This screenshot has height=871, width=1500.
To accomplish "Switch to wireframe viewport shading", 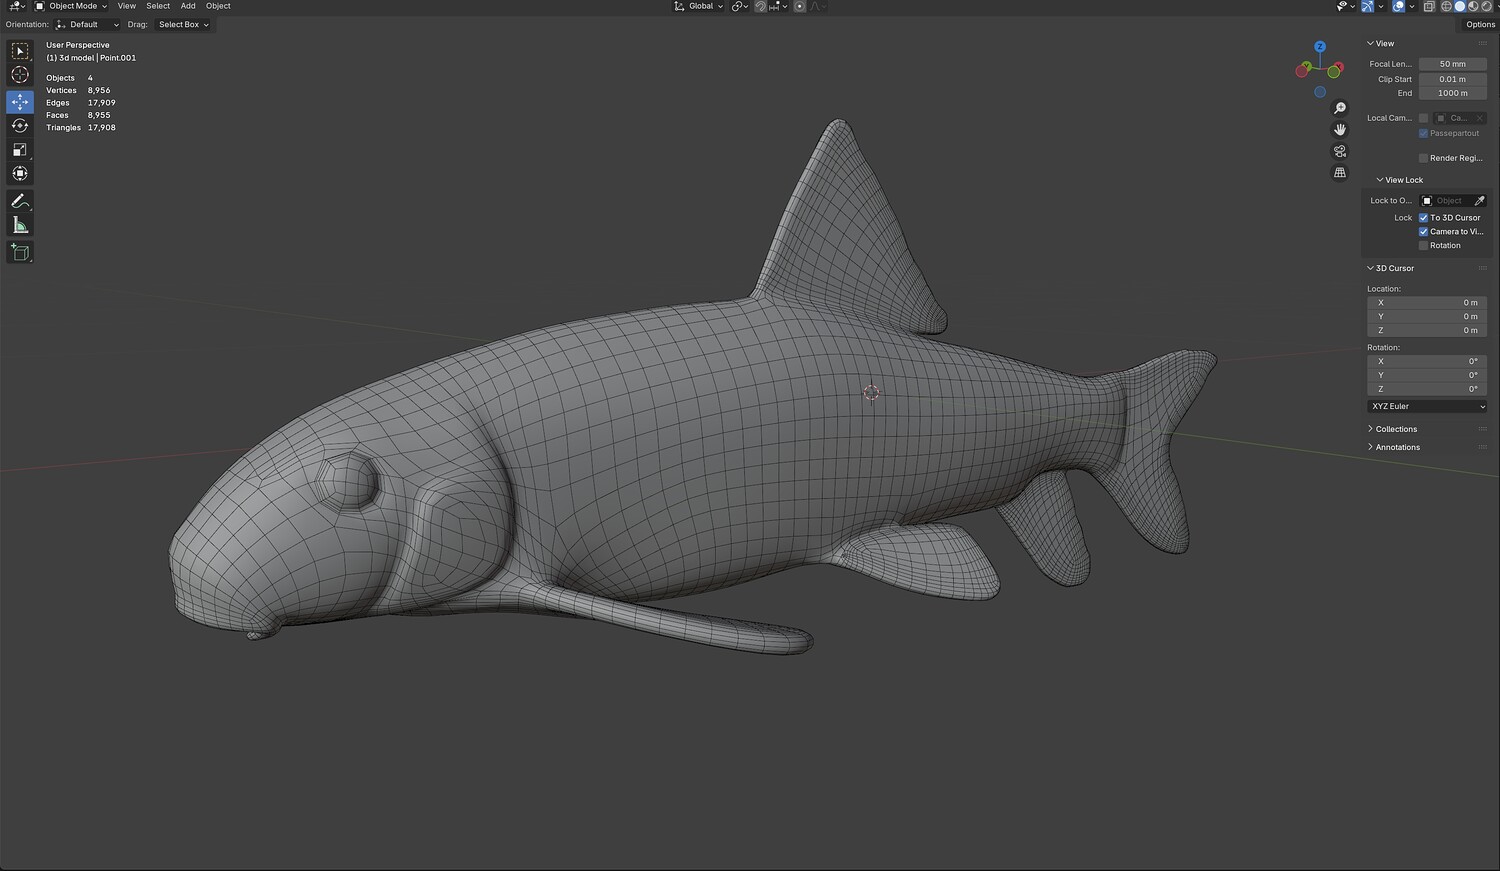I will click(x=1446, y=6).
